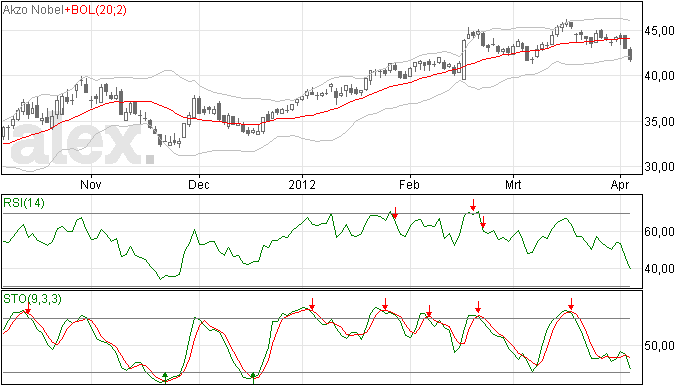Click the Akzo Nobel chart title
Screen dimensions: 690x387
33,10
